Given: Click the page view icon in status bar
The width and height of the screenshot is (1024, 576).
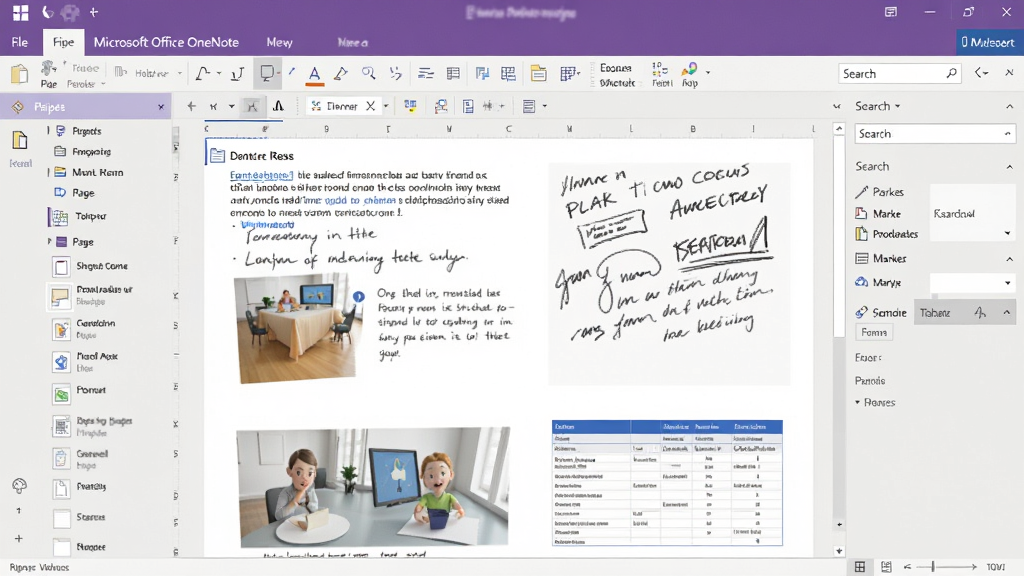Looking at the screenshot, I should (x=886, y=566).
